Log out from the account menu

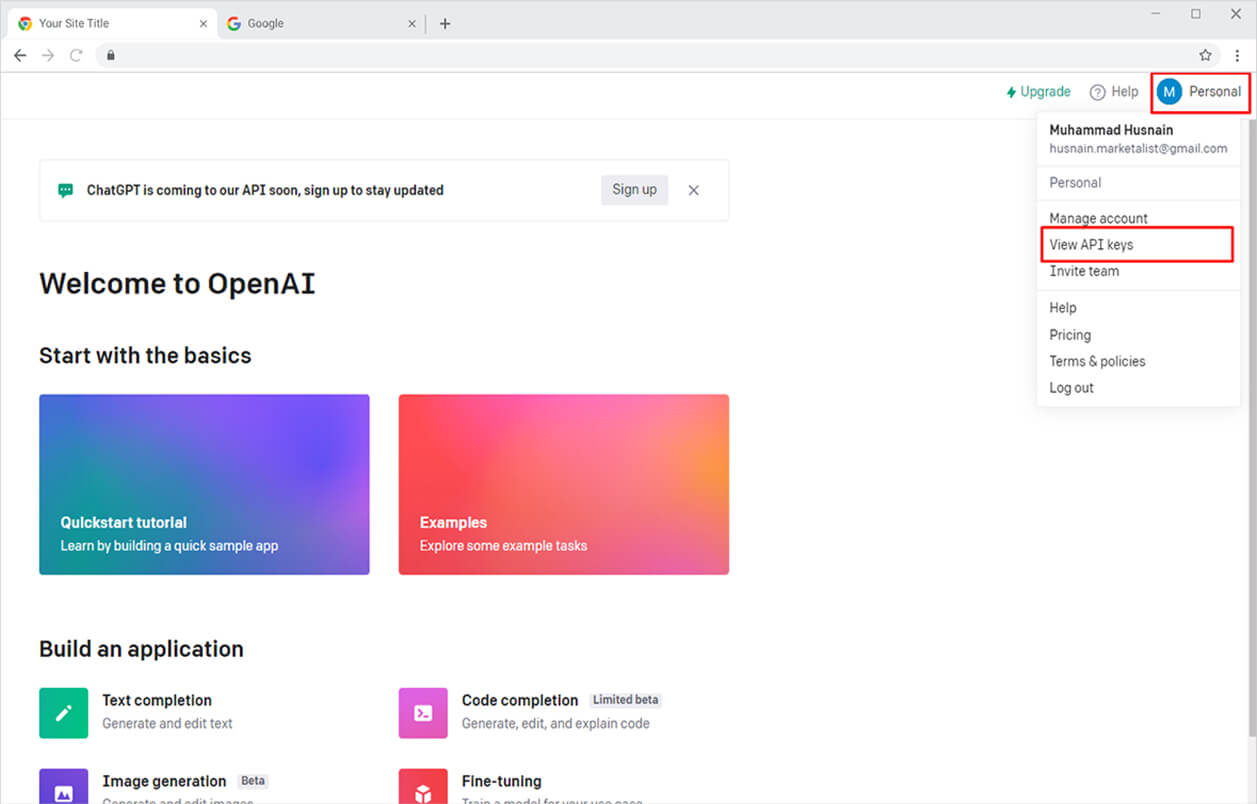click(1071, 388)
